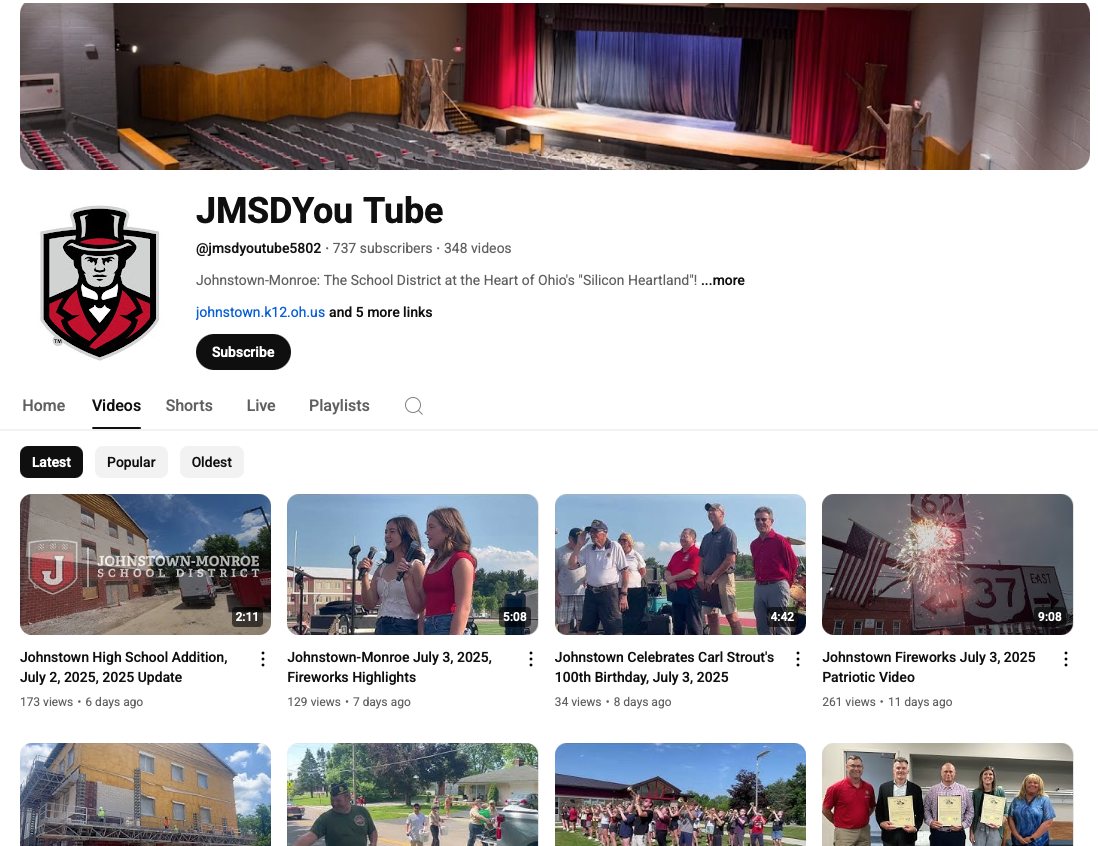Subscribe to JMSDYou Tube channel
1098x846 pixels.
[x=243, y=352]
